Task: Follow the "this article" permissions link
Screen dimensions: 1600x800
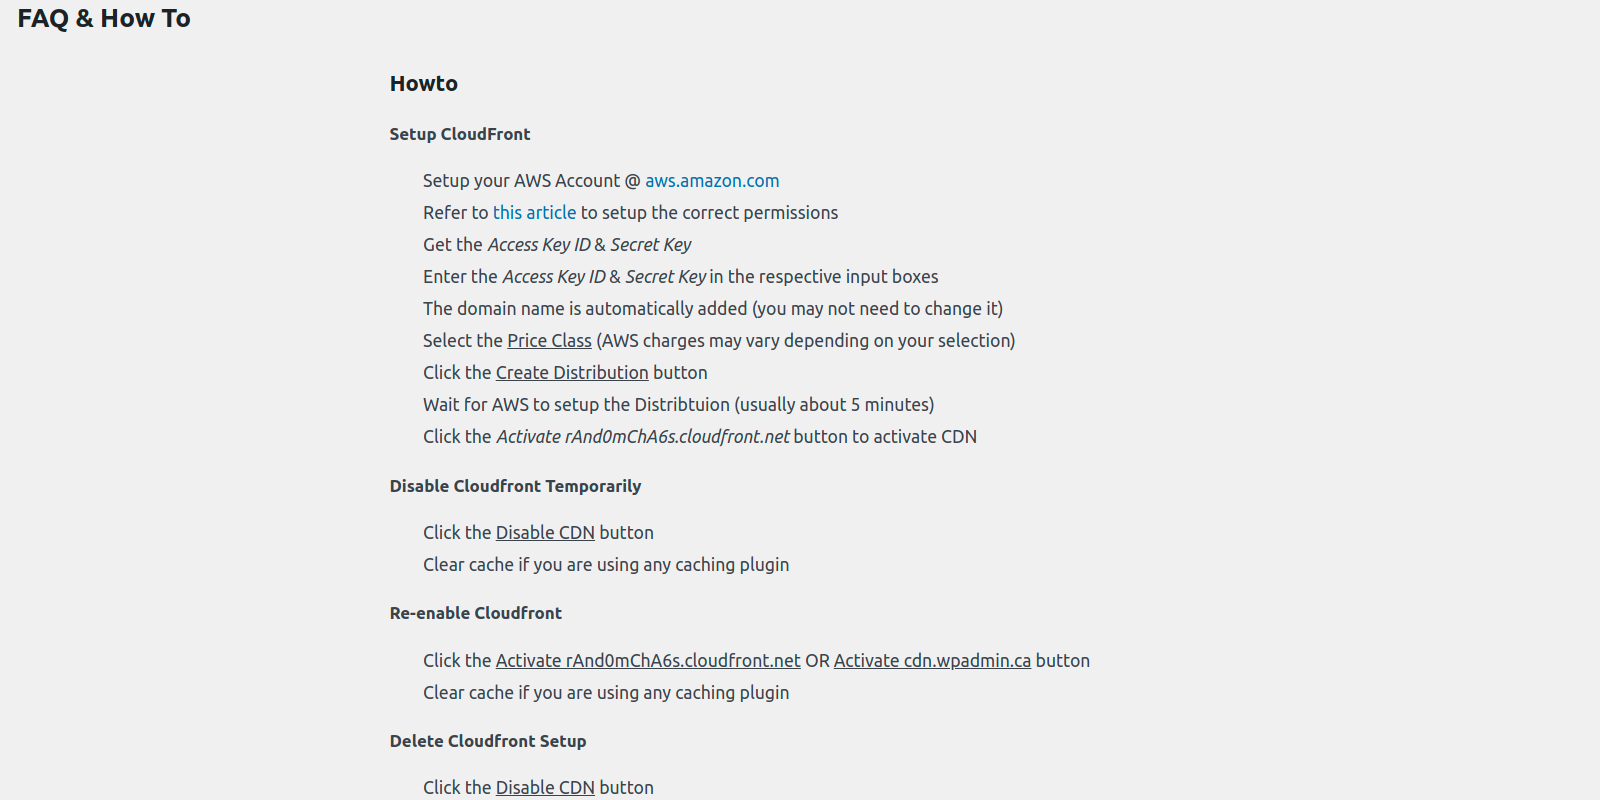Action: [x=534, y=213]
